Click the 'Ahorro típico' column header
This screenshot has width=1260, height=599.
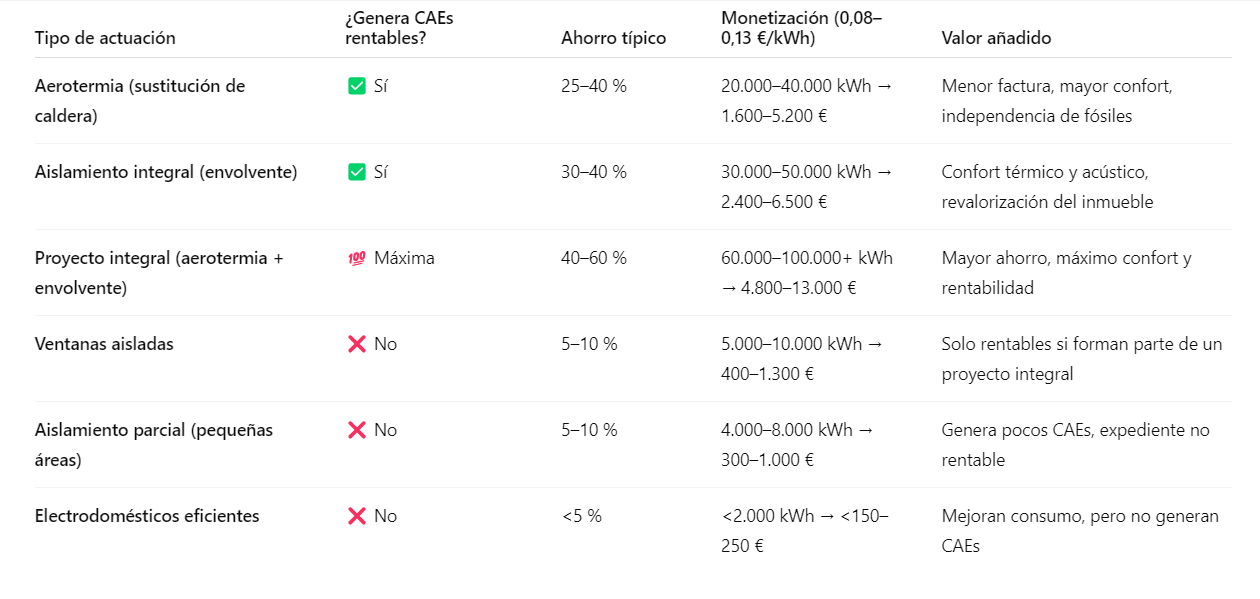(613, 38)
